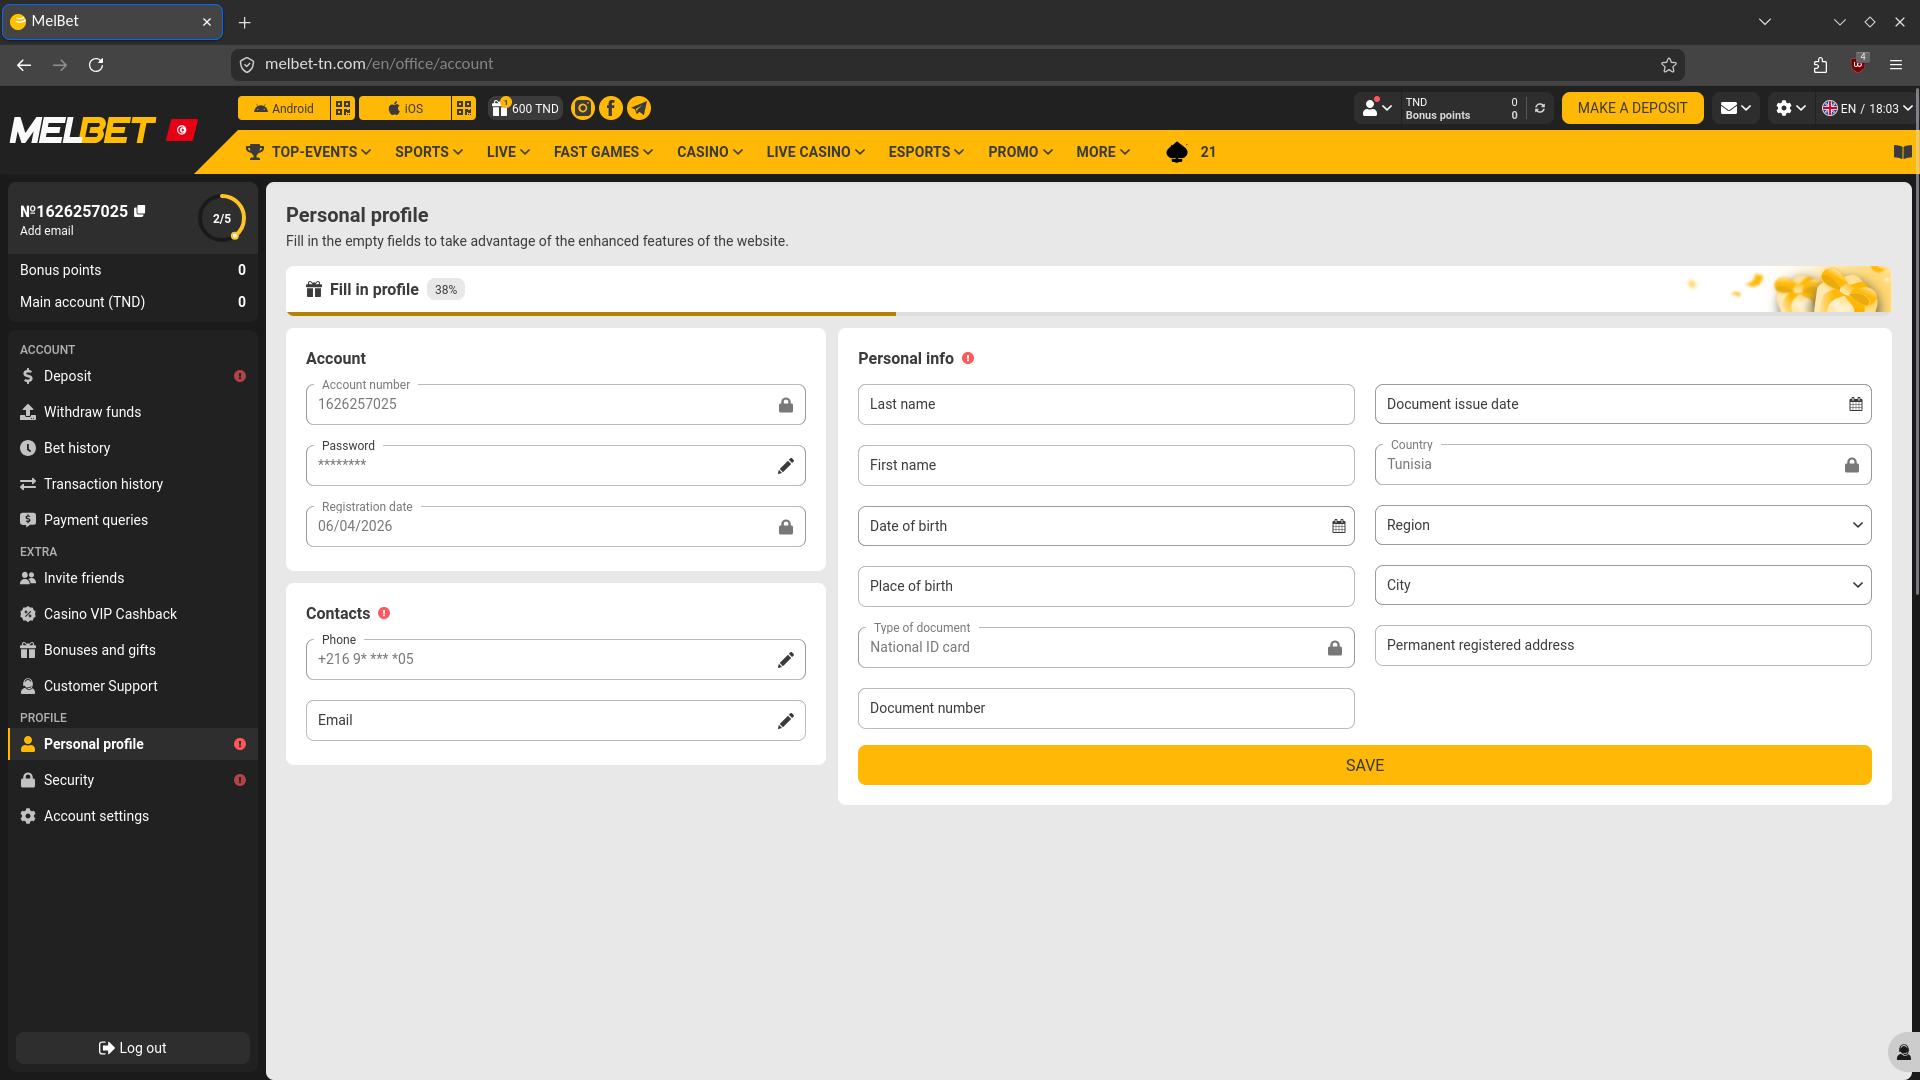Open the FAST GAMES menu
The width and height of the screenshot is (1920, 1080).
[x=603, y=152]
